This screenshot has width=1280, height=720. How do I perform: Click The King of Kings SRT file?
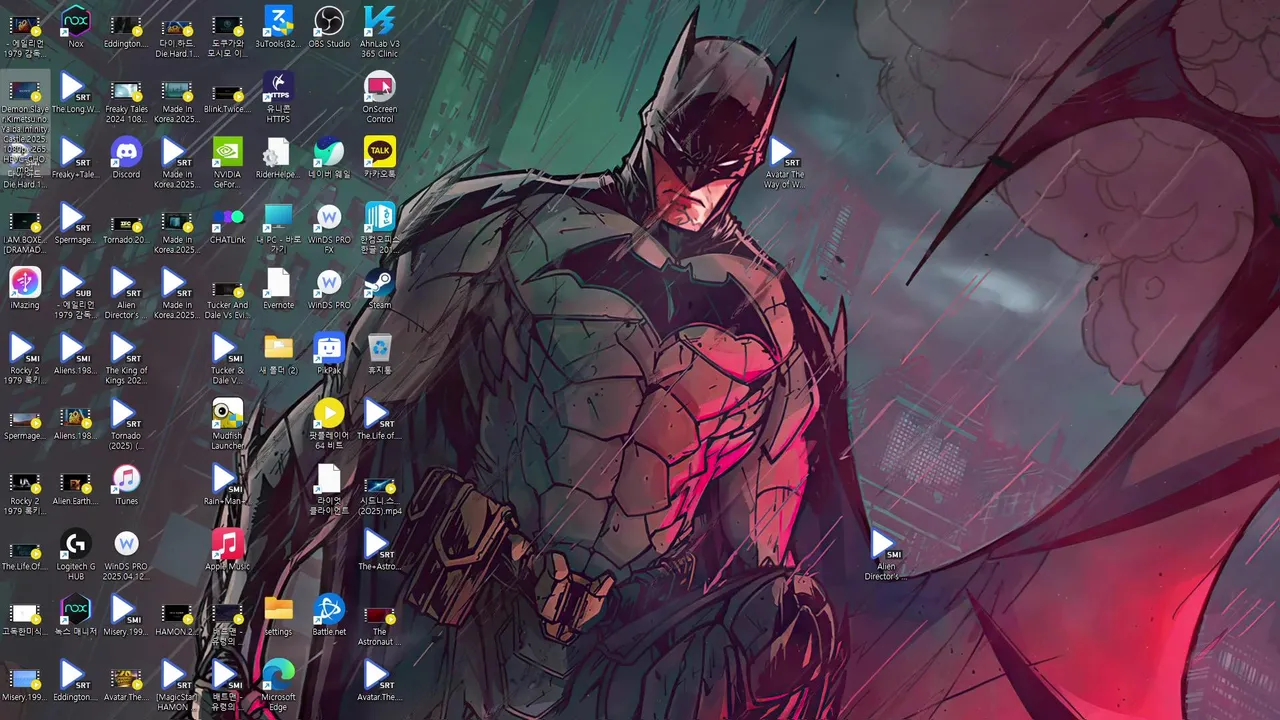click(126, 358)
